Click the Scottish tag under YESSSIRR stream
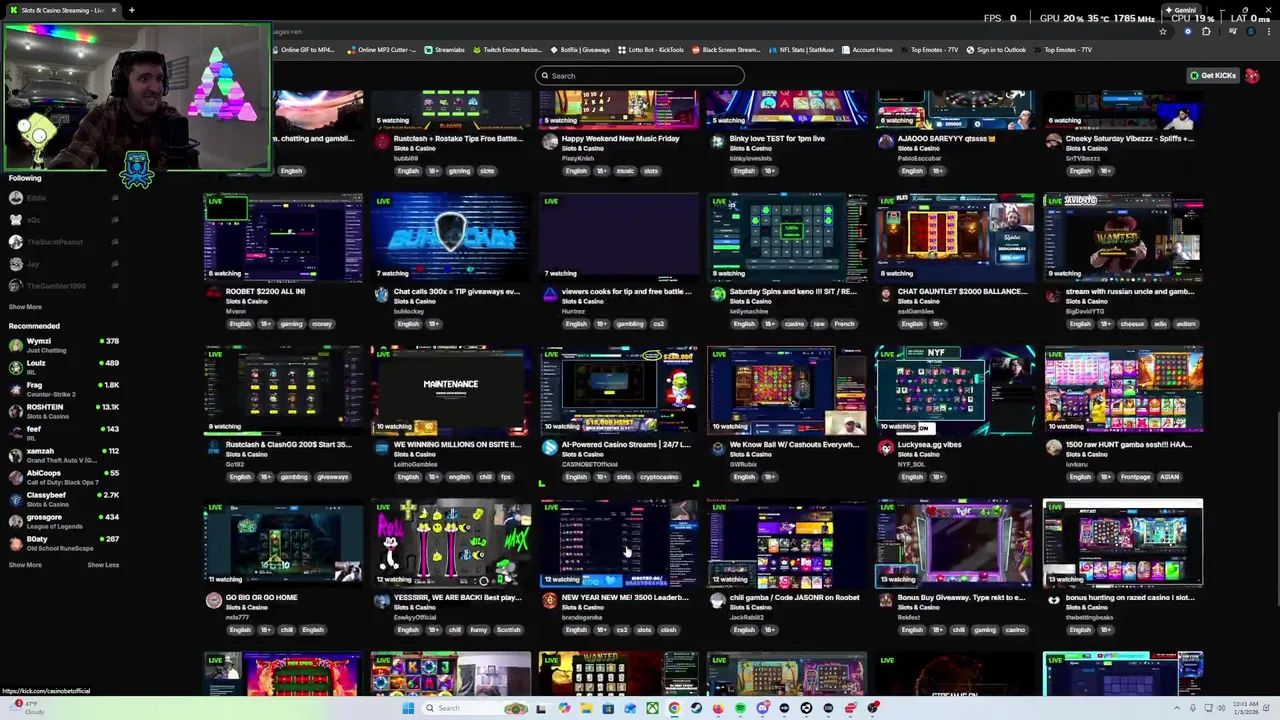 [x=508, y=630]
